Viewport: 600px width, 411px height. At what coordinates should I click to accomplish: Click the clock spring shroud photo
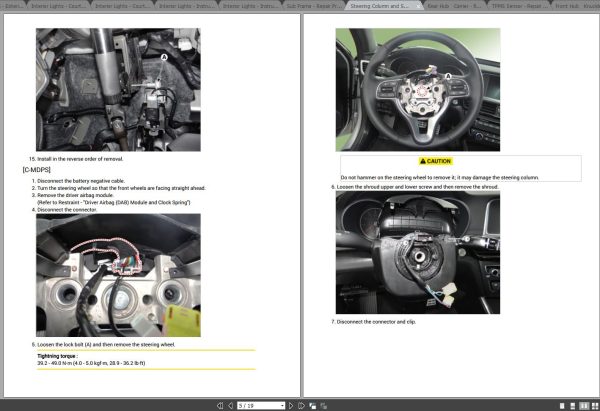pos(418,252)
